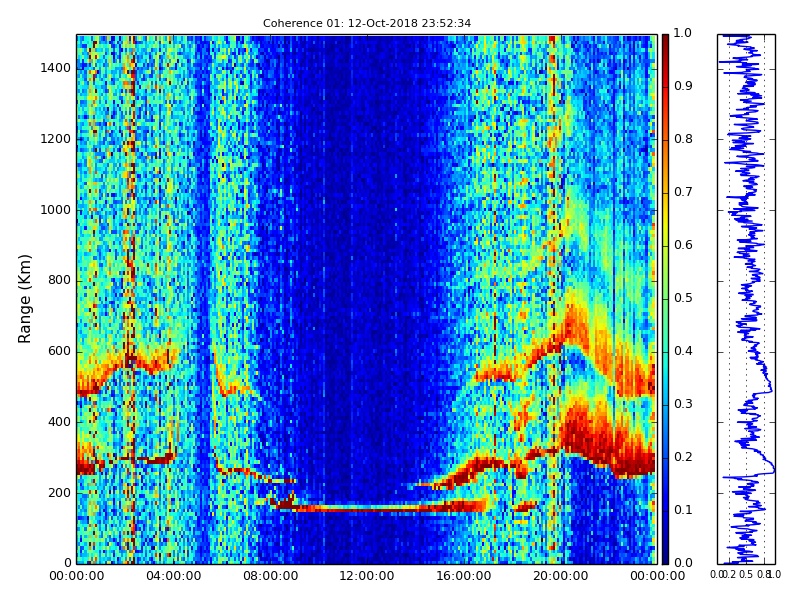This screenshot has width=800, height=600.
Task: Click the 08:00:00 time axis label
Action: [x=270, y=576]
